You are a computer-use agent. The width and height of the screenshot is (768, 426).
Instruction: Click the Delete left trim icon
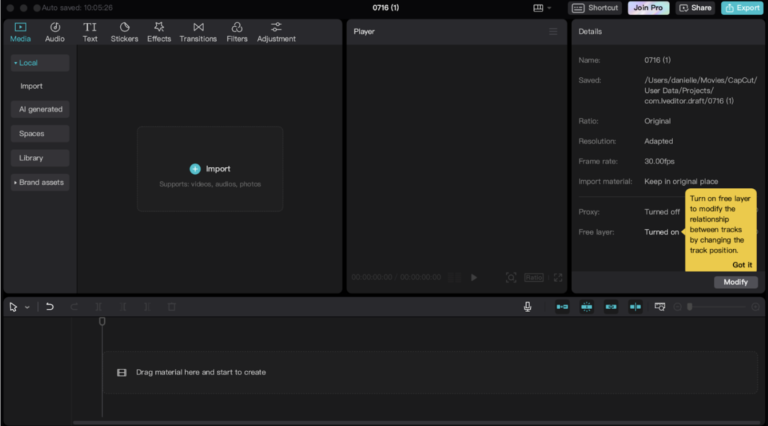[123, 307]
